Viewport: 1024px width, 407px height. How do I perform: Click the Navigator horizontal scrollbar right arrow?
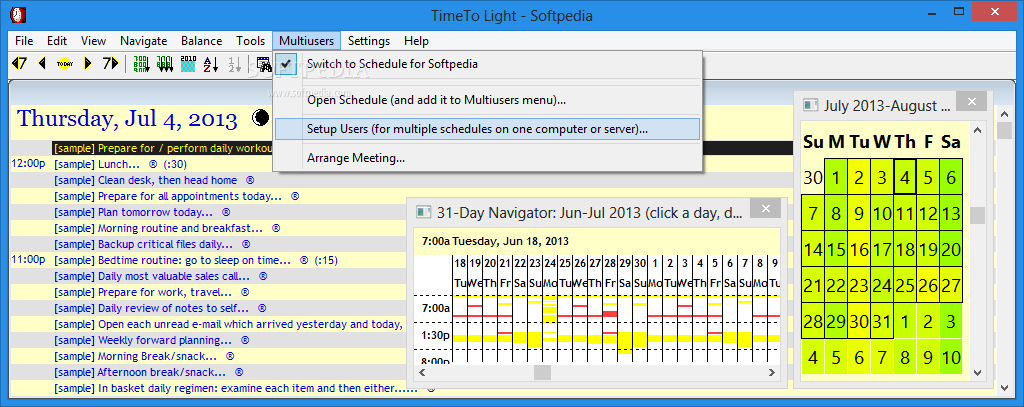tap(773, 372)
